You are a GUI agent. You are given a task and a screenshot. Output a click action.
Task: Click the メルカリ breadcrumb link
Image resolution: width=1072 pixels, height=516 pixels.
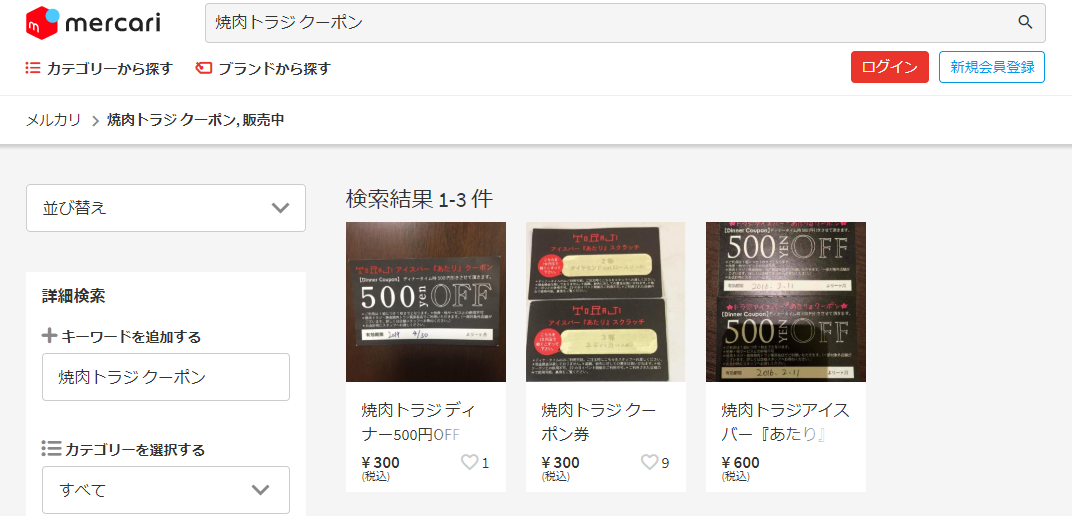pos(53,121)
